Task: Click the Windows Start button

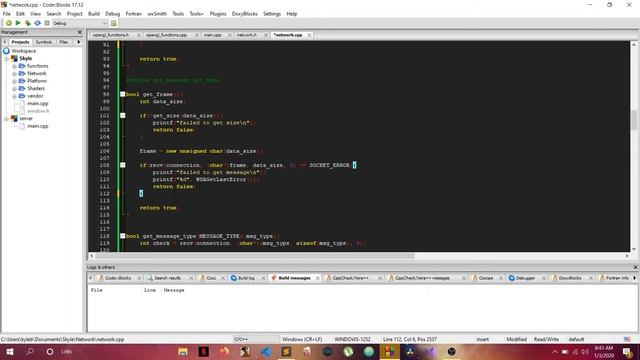Action: [9, 351]
